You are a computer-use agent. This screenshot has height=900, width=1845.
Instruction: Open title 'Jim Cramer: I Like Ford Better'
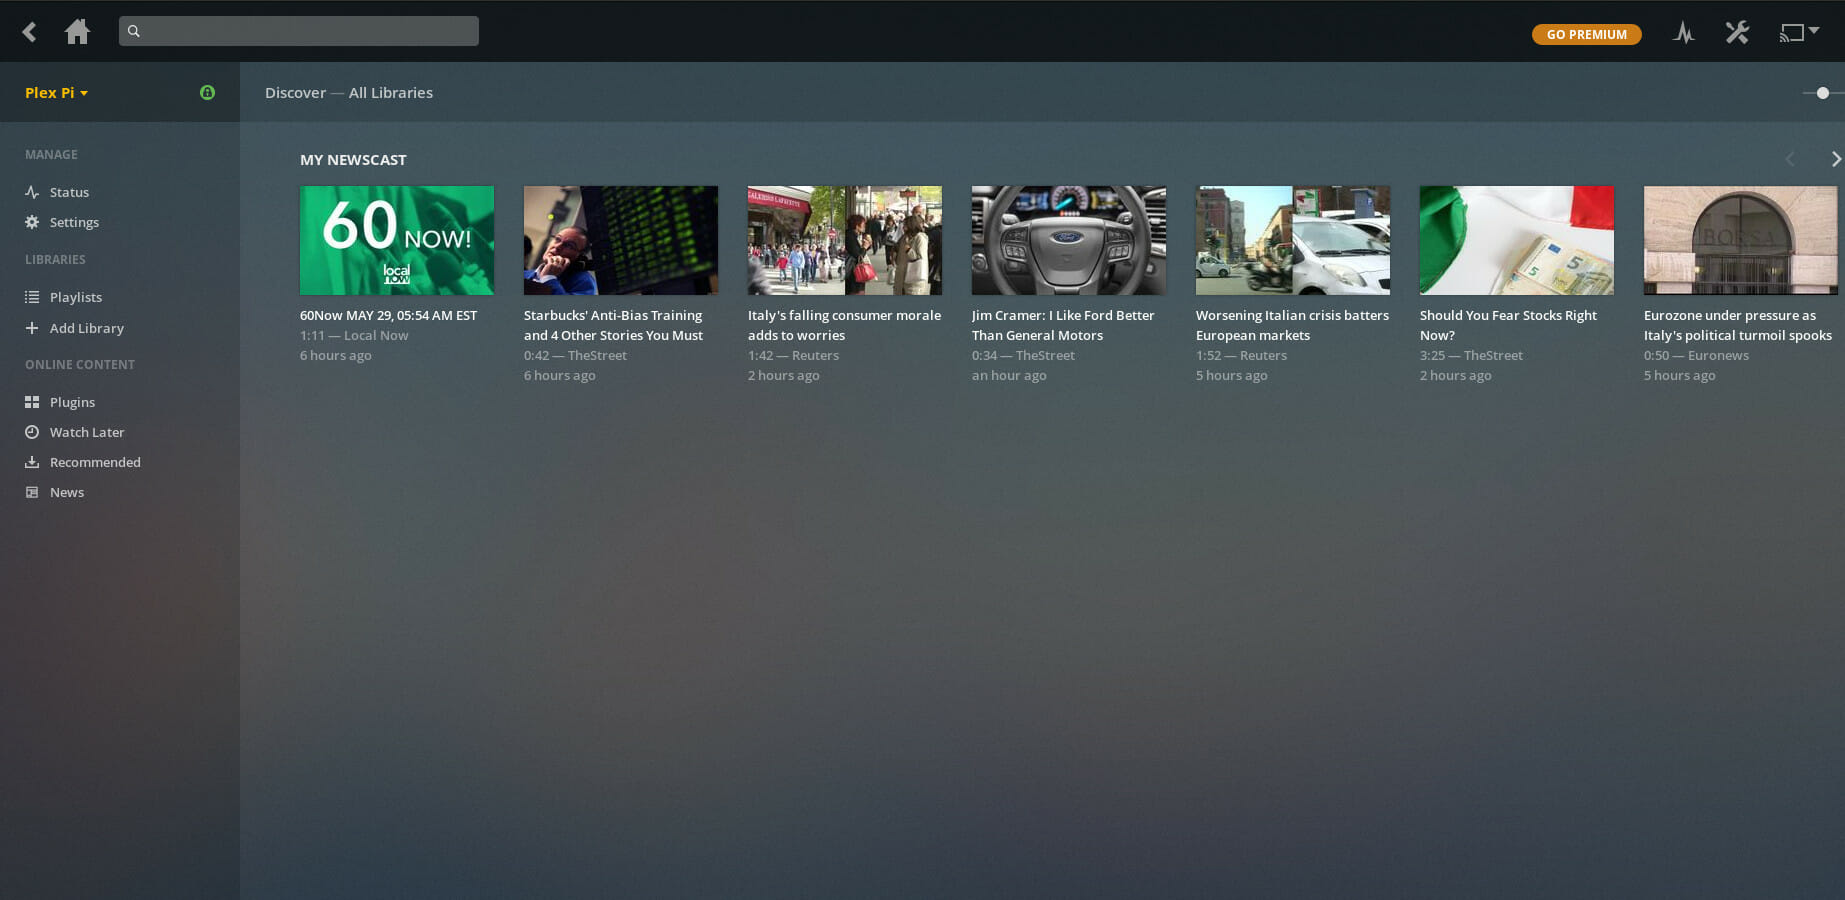1063,325
